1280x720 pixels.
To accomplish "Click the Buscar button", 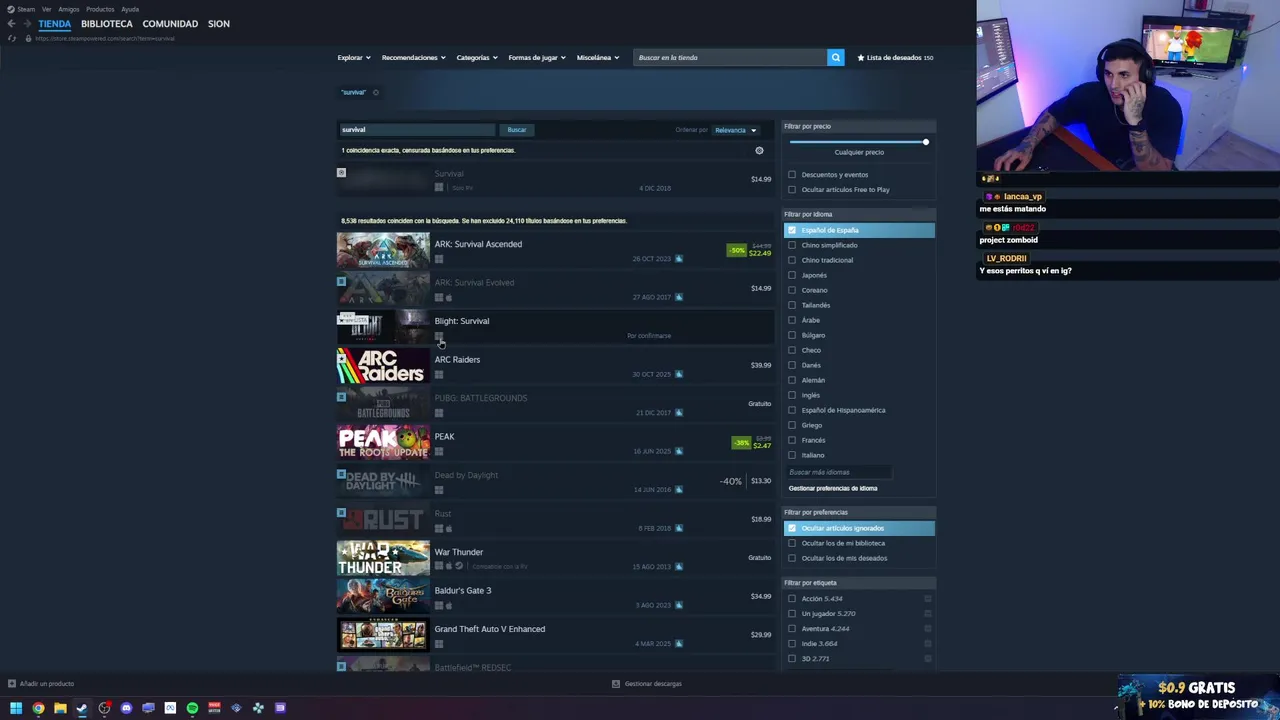I will [516, 130].
